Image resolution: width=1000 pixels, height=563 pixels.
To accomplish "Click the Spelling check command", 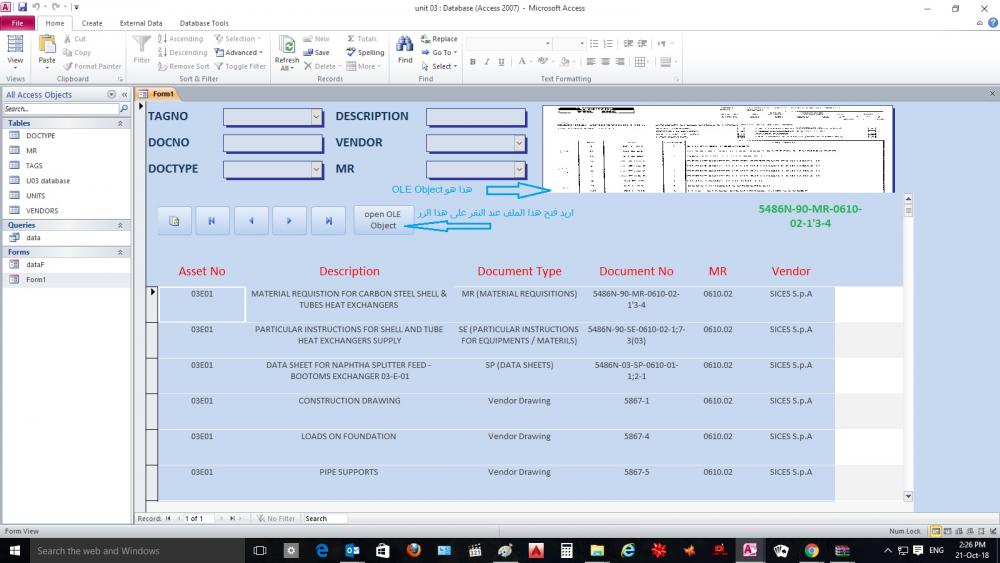I will (365, 52).
